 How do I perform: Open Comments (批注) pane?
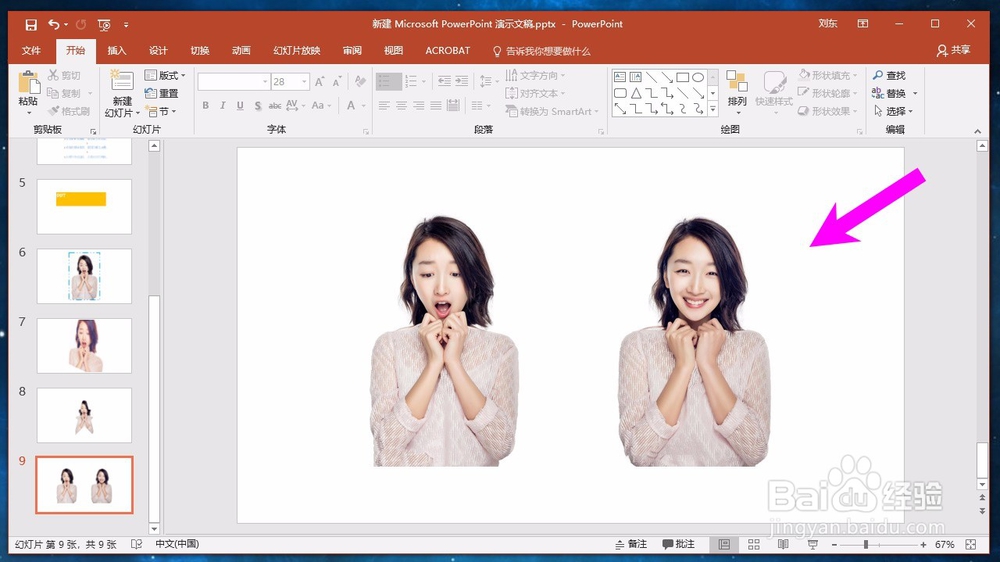678,544
